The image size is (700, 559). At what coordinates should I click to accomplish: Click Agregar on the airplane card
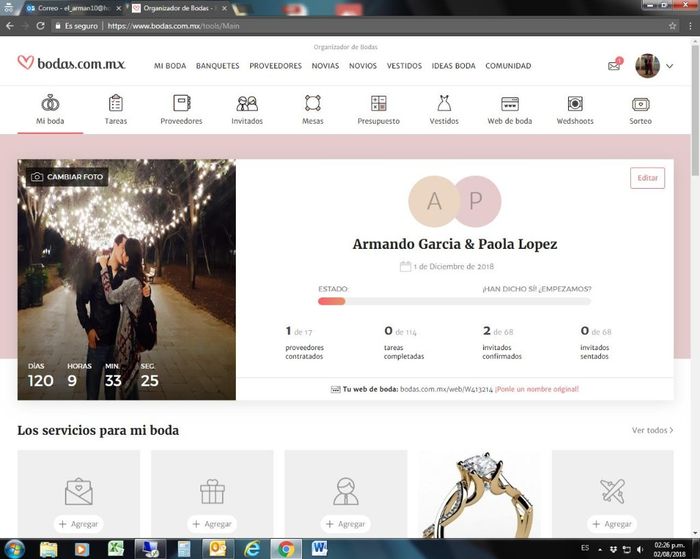612,524
